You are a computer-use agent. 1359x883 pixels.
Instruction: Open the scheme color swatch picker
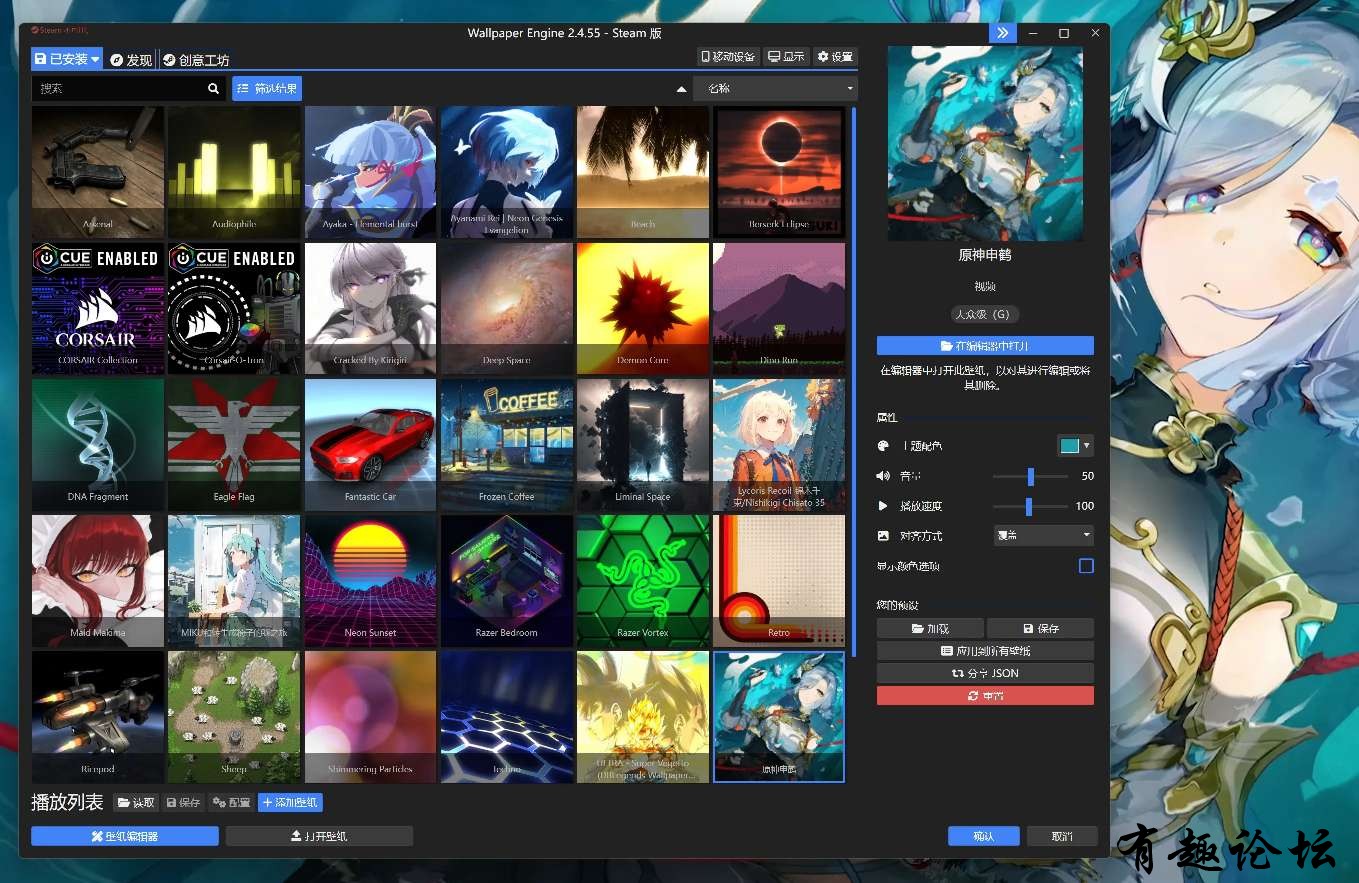1075,446
